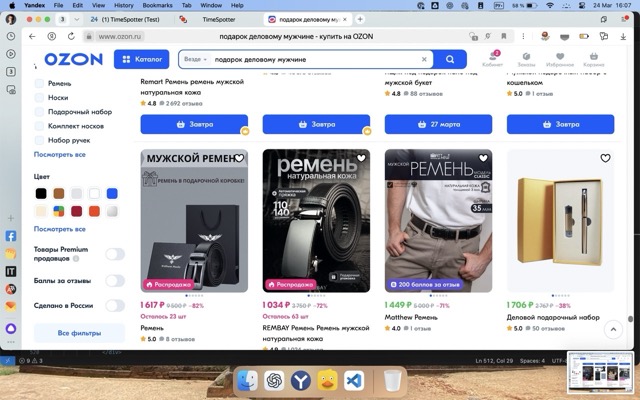Check the Подарочный набор checkbox

40,112
